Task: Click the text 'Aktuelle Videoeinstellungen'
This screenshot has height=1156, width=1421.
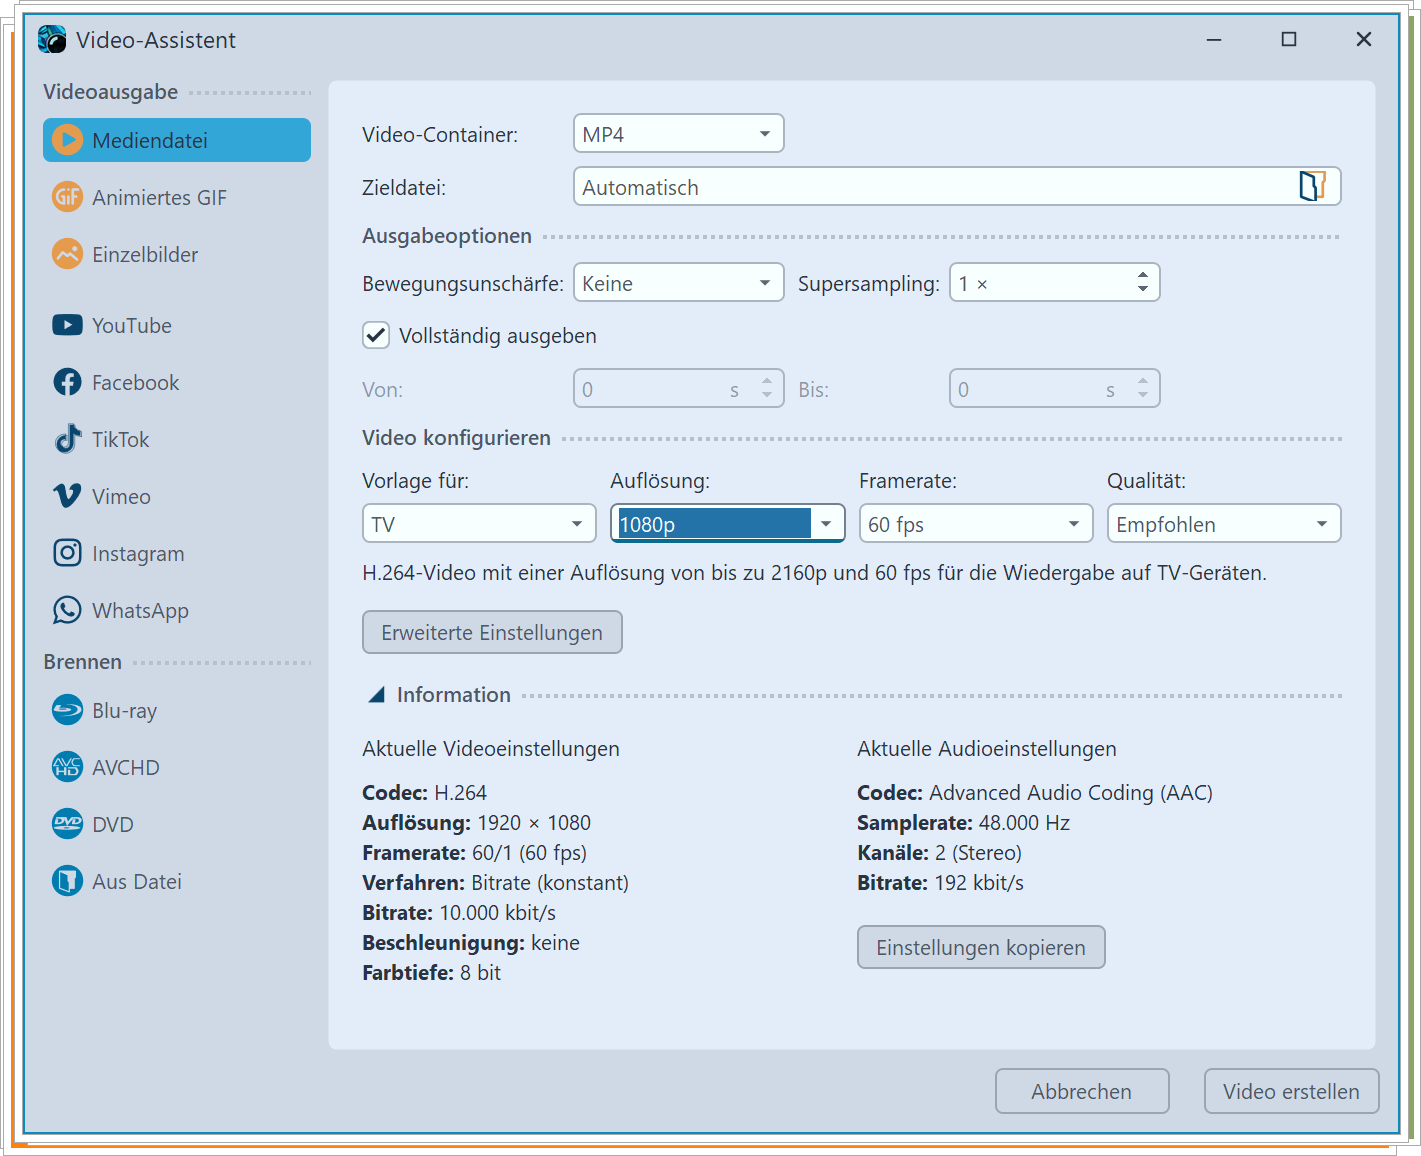Action: point(491,749)
